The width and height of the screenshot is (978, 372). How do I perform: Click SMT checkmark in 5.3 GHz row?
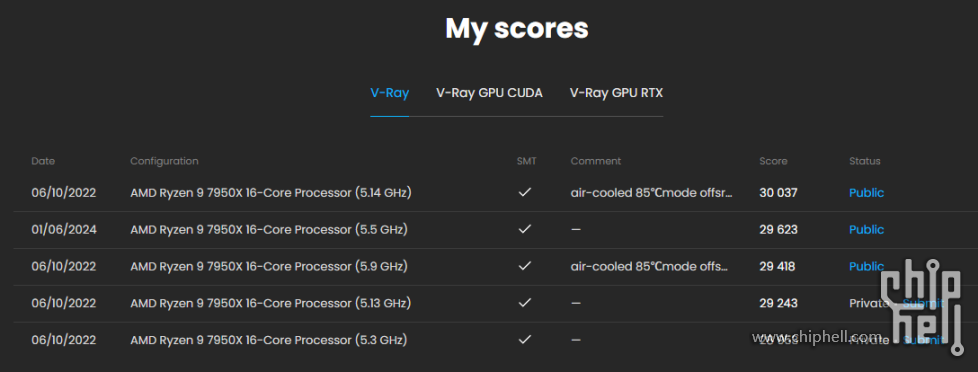[525, 340]
